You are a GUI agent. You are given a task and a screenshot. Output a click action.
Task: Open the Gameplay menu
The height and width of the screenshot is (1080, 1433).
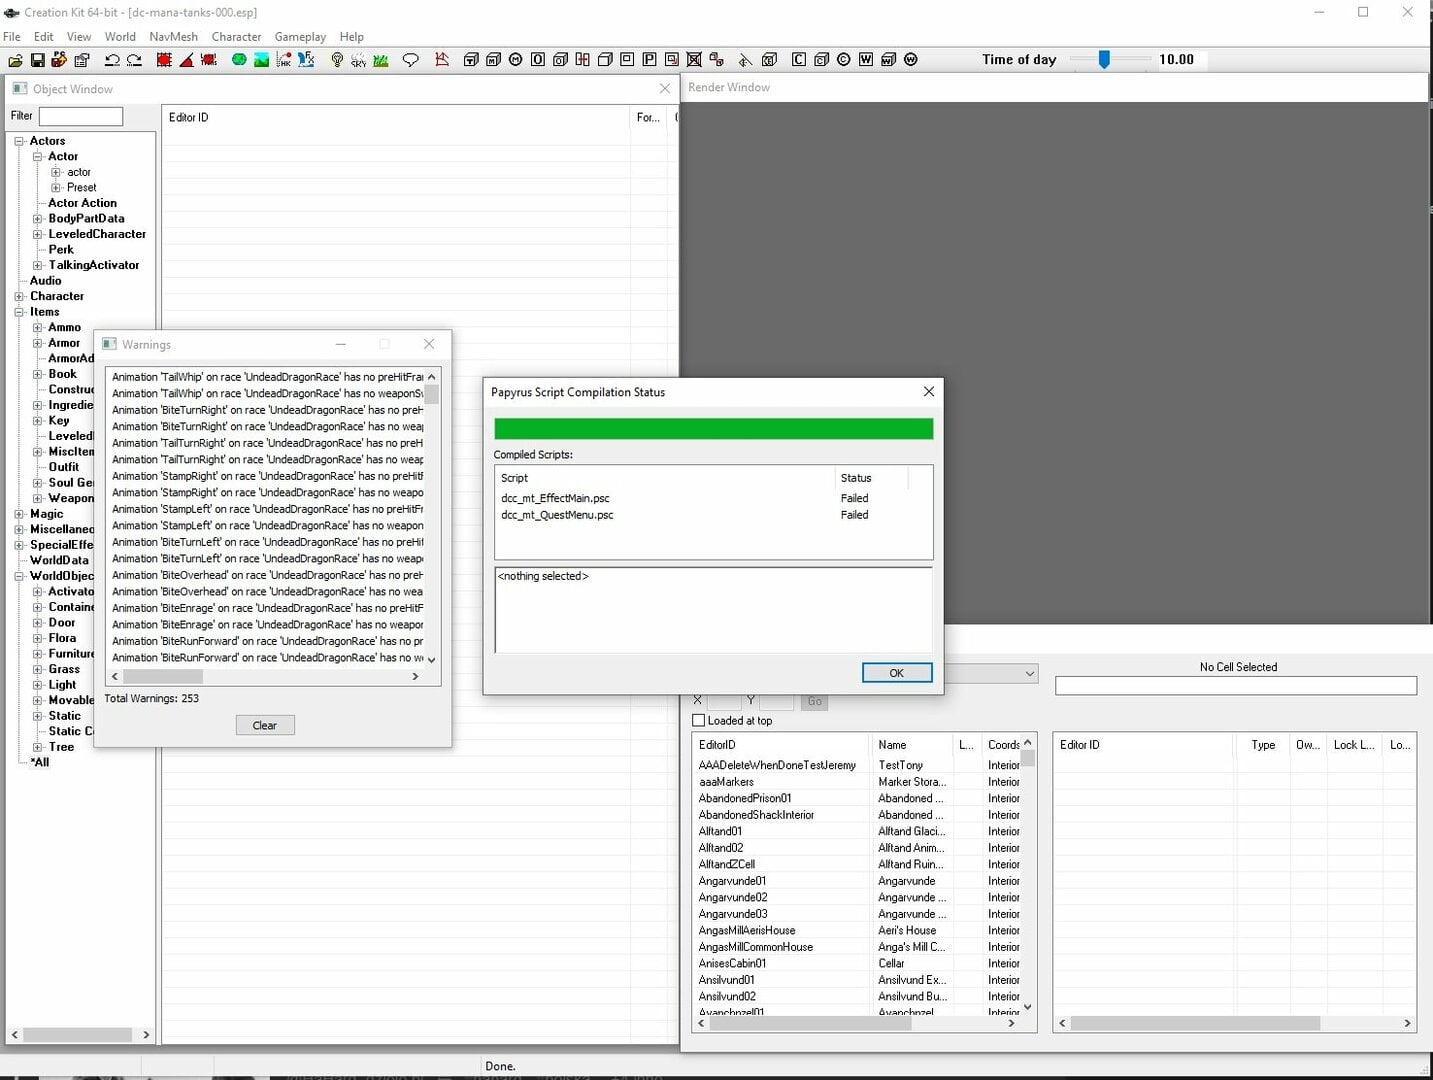[300, 37]
